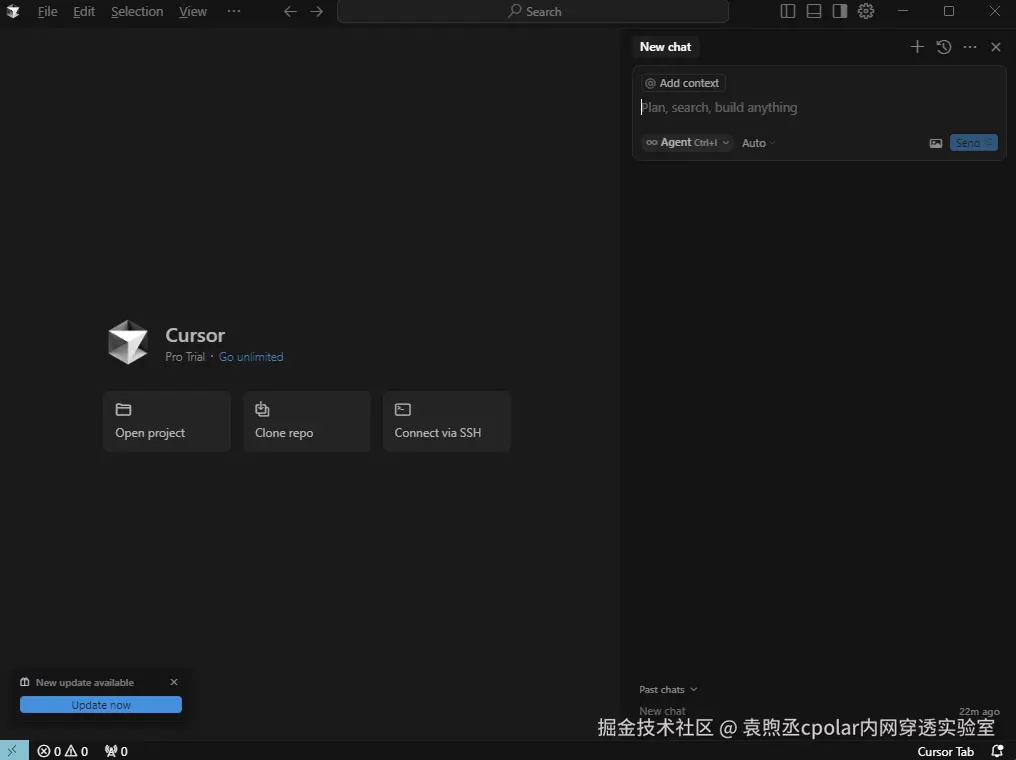Open remote window status bar icon
1016x760 pixels.
pyautogui.click(x=14, y=750)
